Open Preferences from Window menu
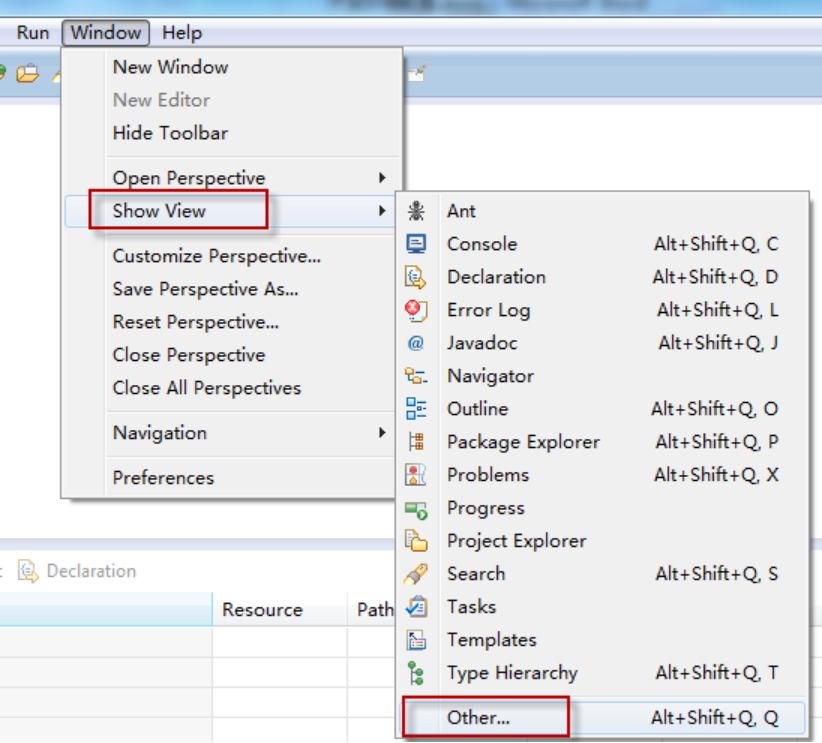This screenshot has width=822, height=743. coord(231,478)
